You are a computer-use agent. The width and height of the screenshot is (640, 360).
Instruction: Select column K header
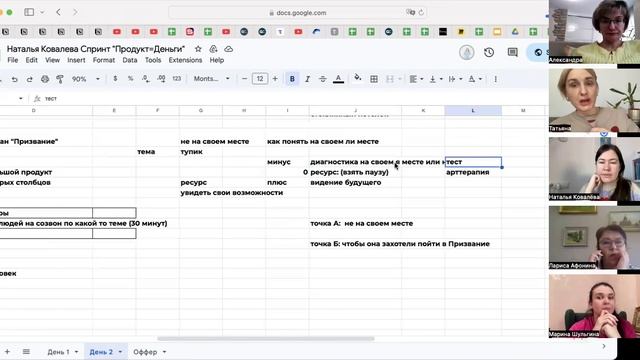tap(423, 111)
